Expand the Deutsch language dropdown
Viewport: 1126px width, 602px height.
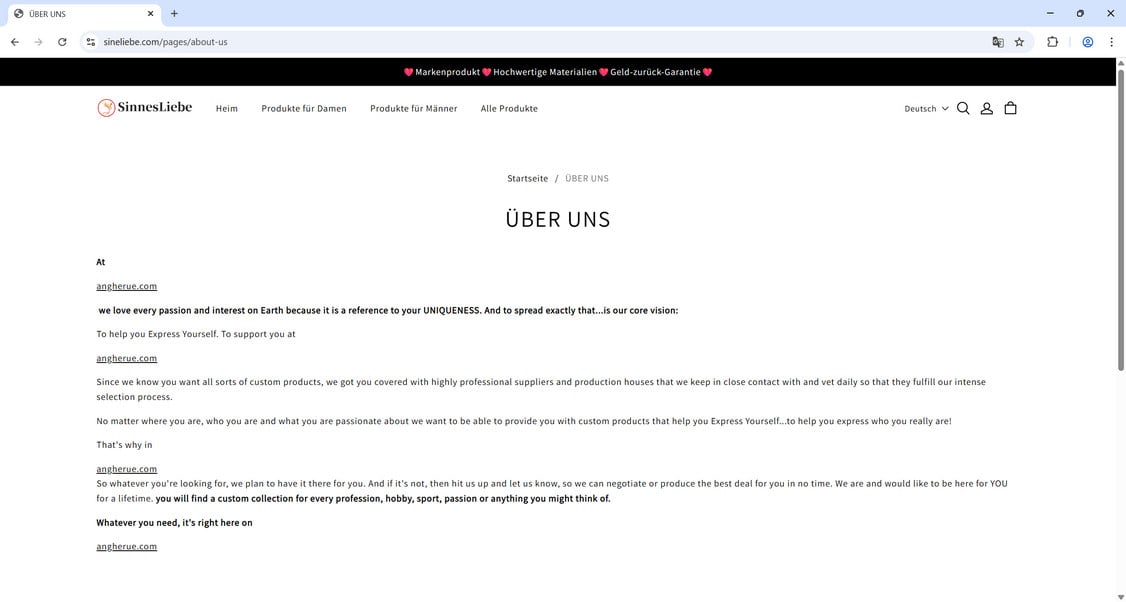click(x=926, y=108)
